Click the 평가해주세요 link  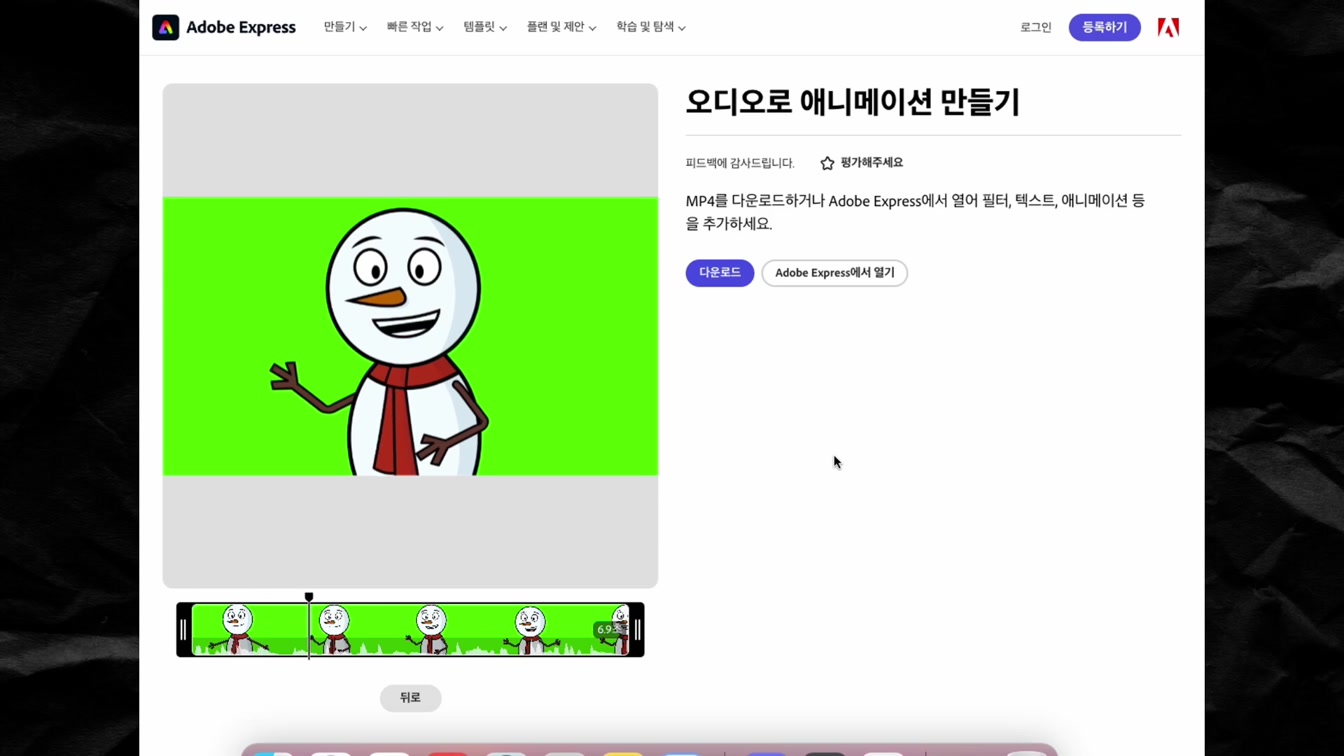pos(871,163)
